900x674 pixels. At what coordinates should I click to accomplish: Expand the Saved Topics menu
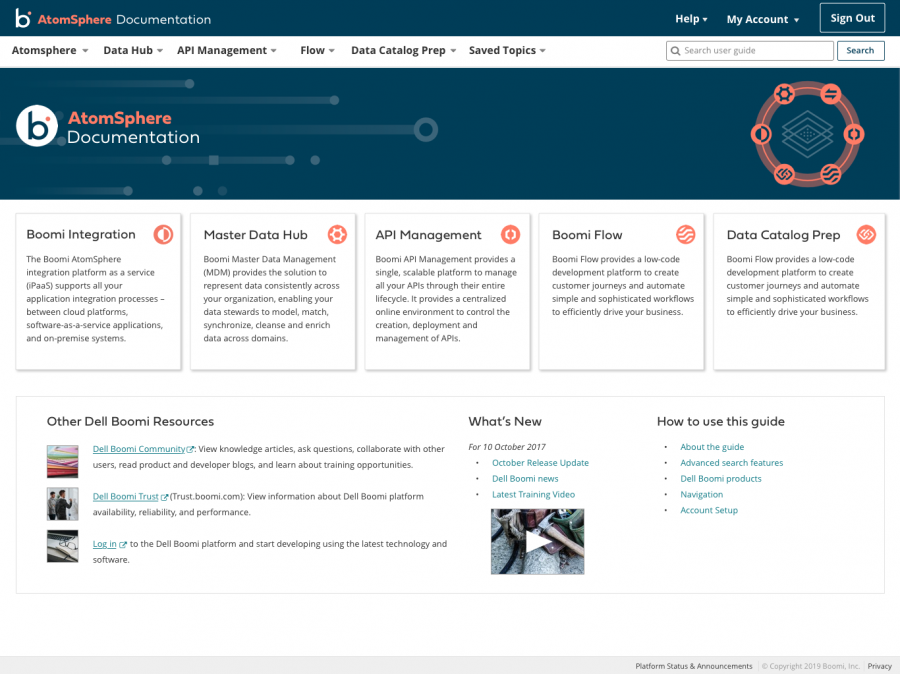(x=507, y=51)
